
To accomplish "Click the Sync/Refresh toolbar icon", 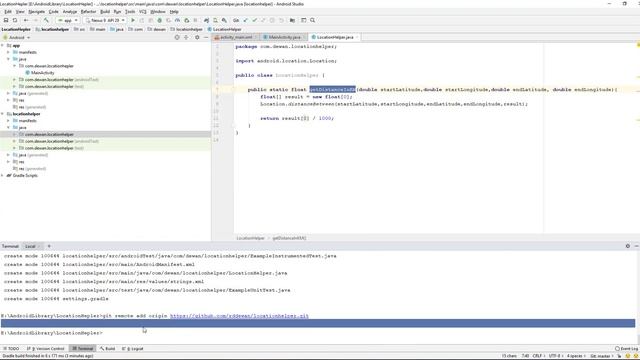I will click(x=15, y=20).
